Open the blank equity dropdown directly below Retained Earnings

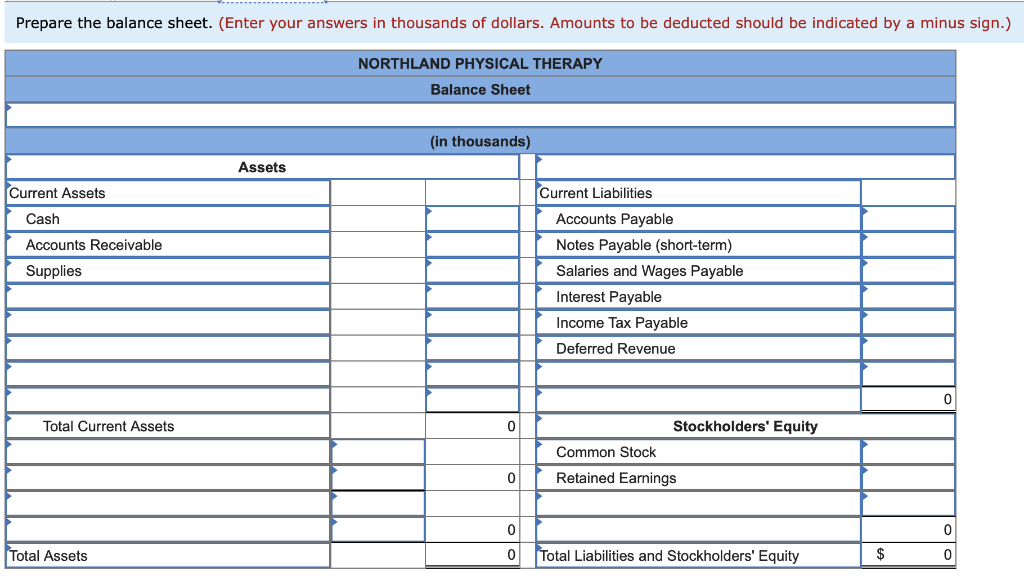[x=698, y=504]
